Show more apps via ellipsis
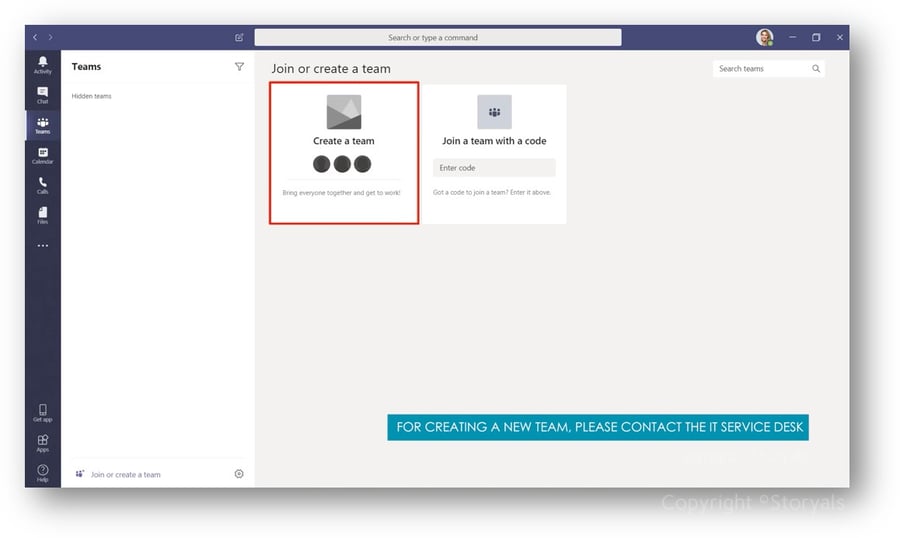The width and height of the screenshot is (900, 538). [x=42, y=246]
